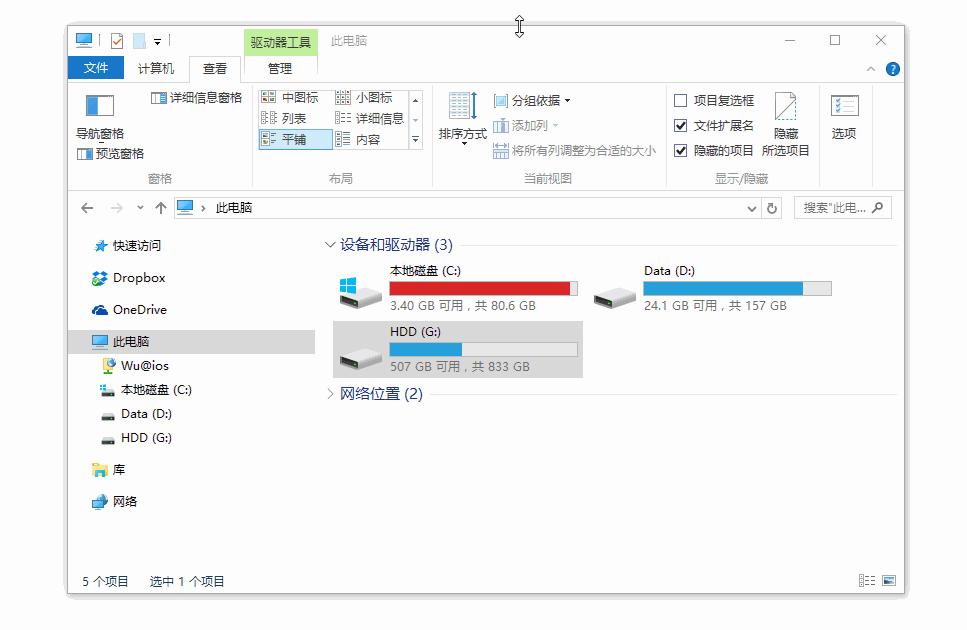This screenshot has height=630, width=967.
Task: Collapse the 设备和驱动器 (3) section
Action: click(330, 242)
